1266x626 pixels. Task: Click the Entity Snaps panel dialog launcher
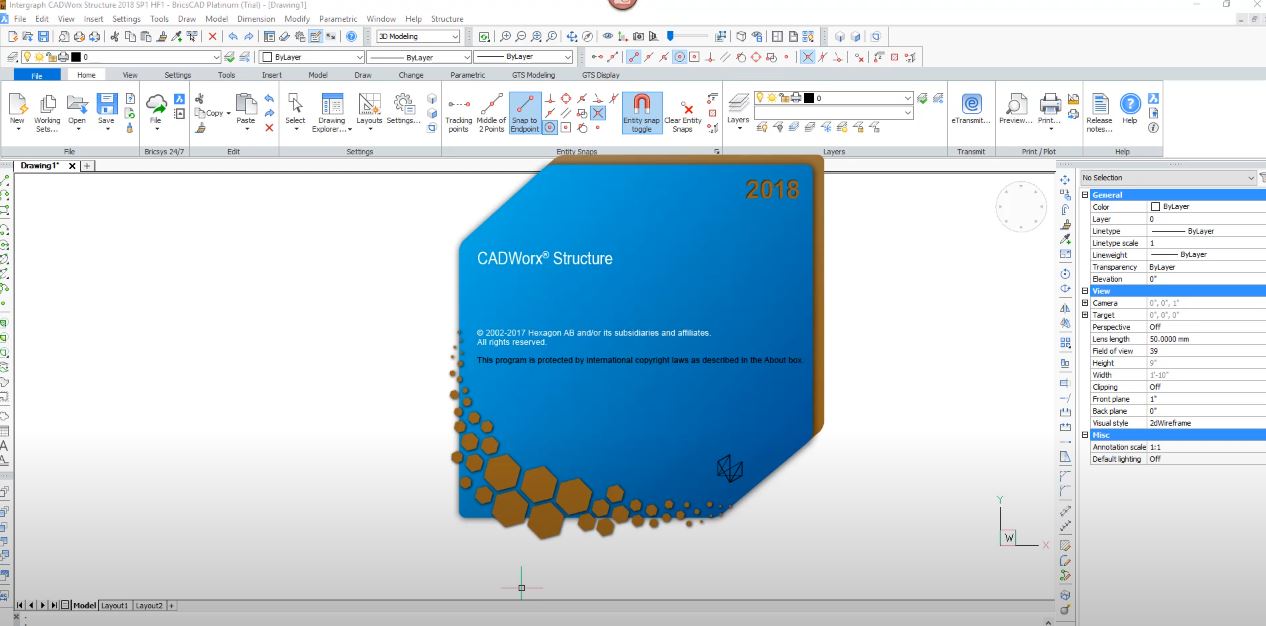[716, 152]
